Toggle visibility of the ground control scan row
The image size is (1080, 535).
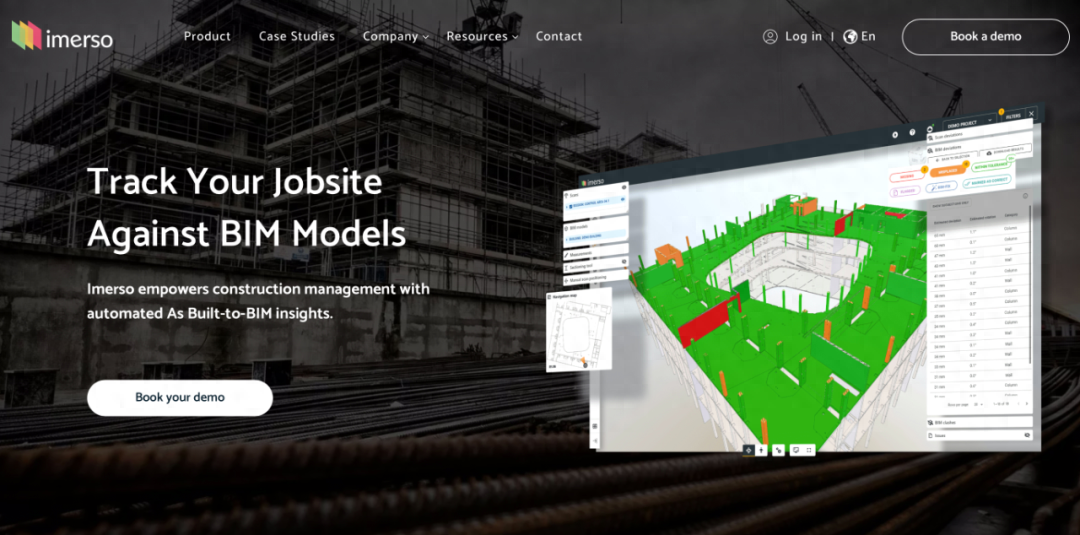point(623,199)
